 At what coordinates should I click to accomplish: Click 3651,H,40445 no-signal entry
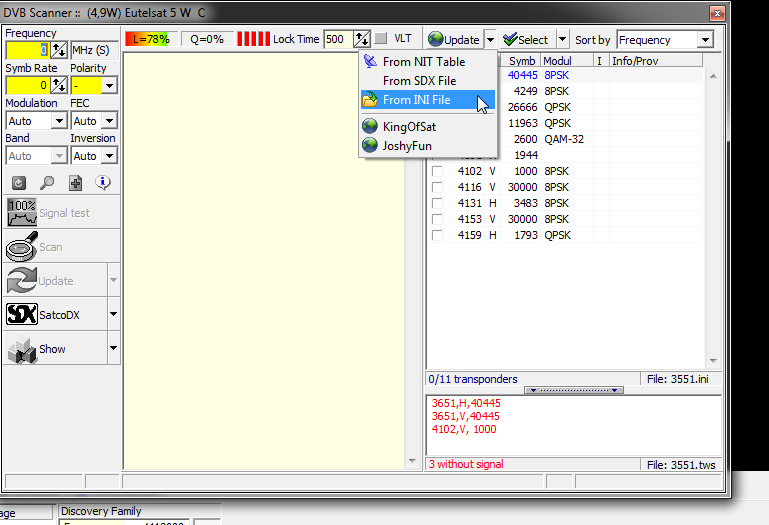(466, 403)
